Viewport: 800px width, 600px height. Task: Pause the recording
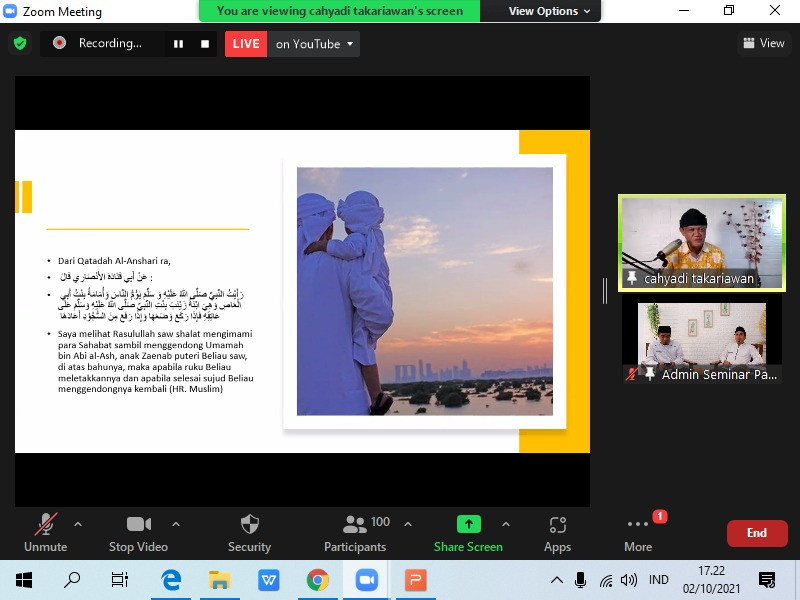tap(178, 43)
